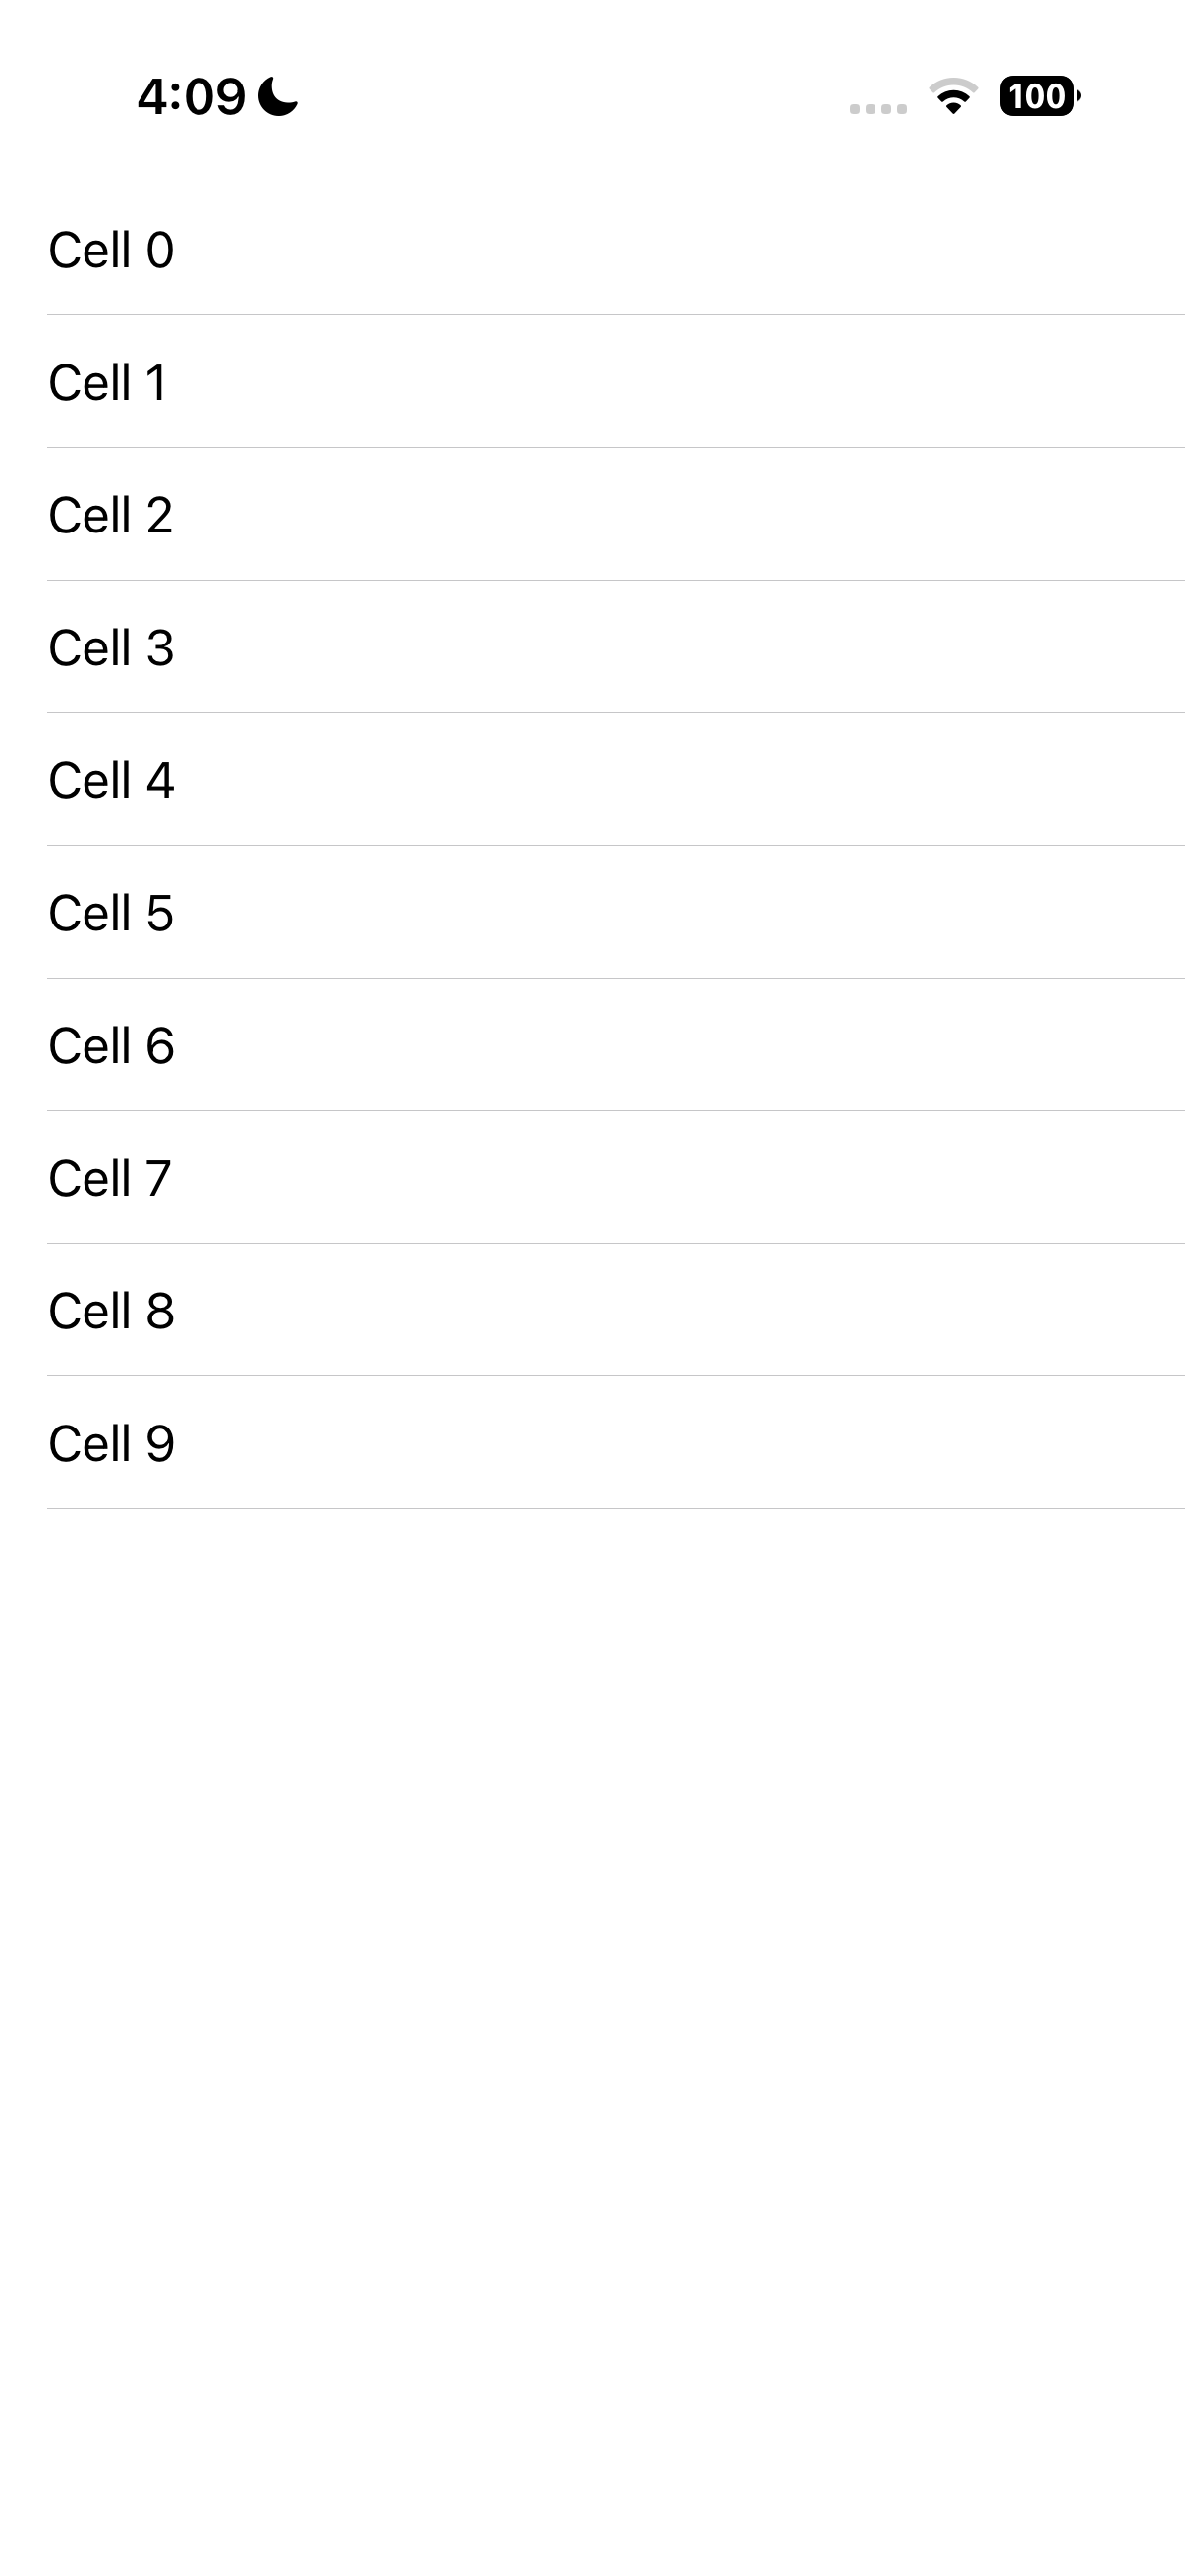Select the Cell 0 row
This screenshot has height=2576, width=1185.
click(x=592, y=250)
